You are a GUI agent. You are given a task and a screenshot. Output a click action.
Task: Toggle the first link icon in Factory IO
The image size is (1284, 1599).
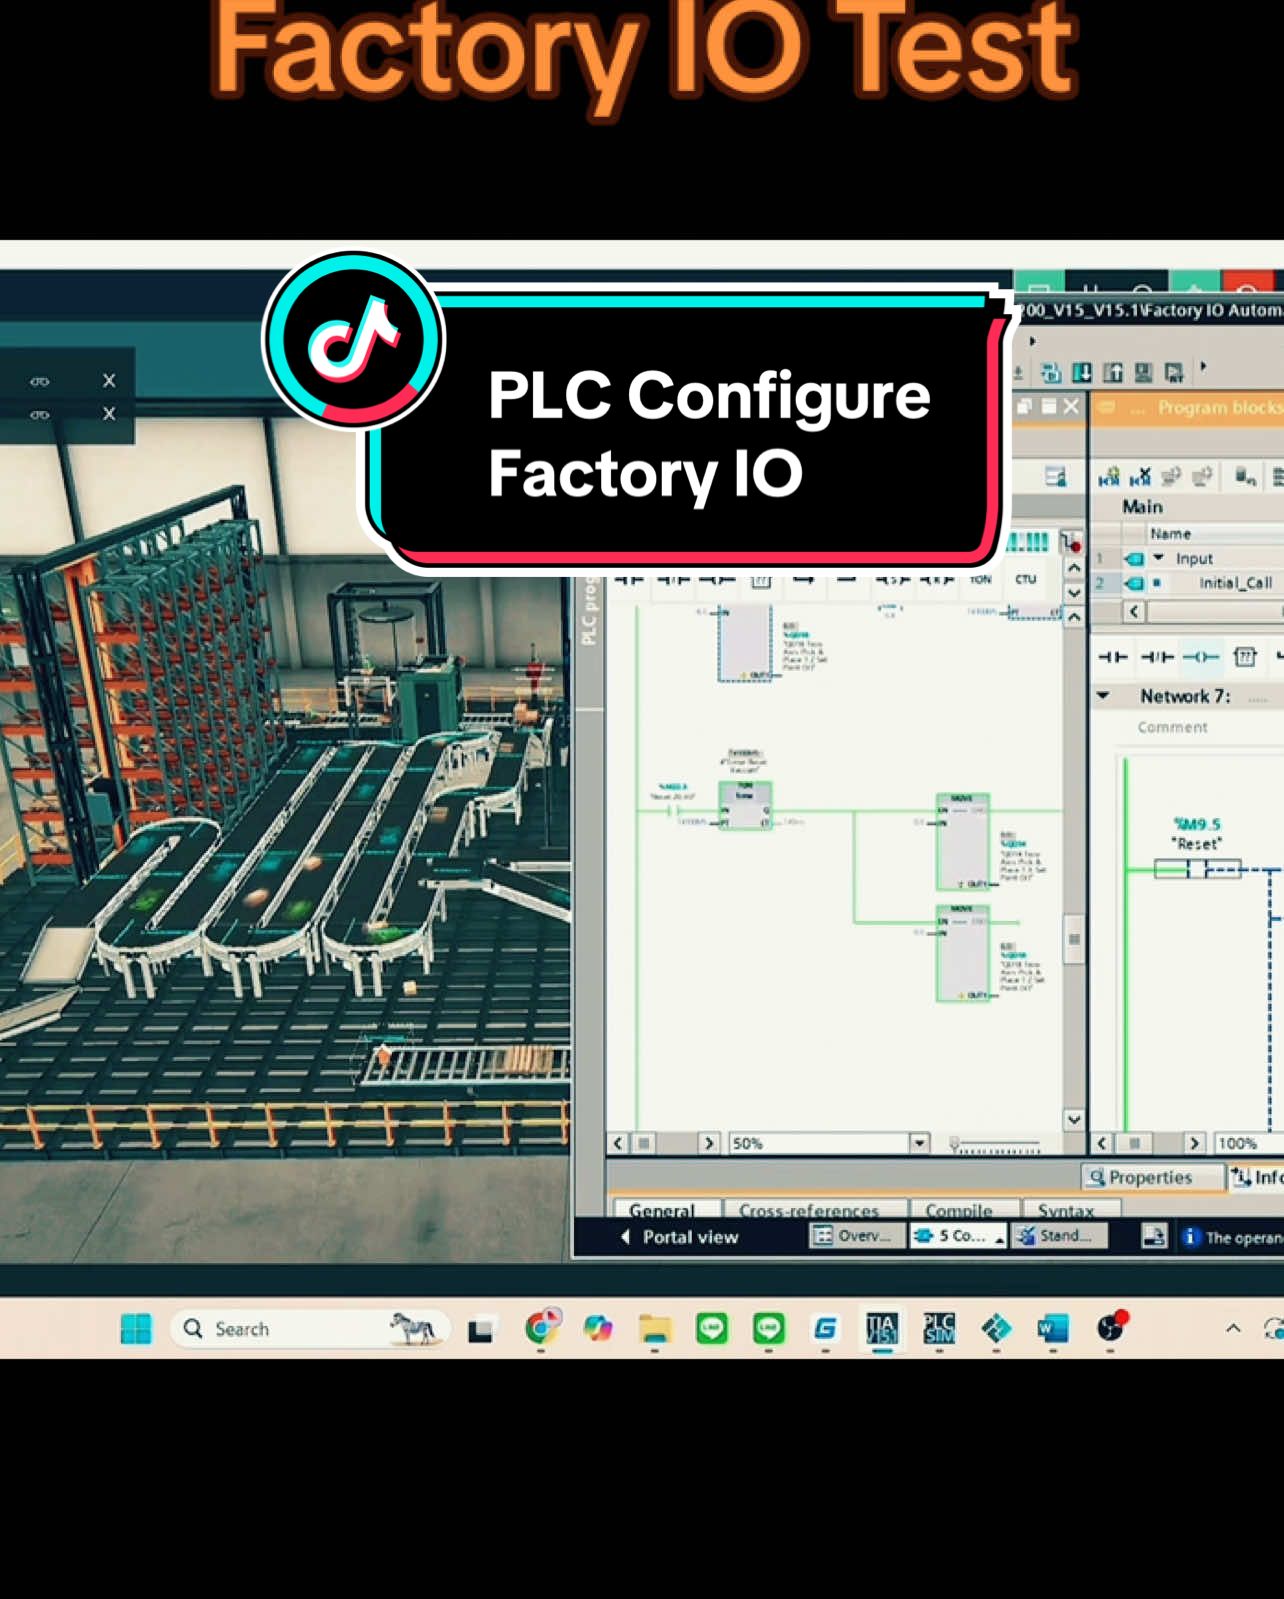pyautogui.click(x=39, y=381)
